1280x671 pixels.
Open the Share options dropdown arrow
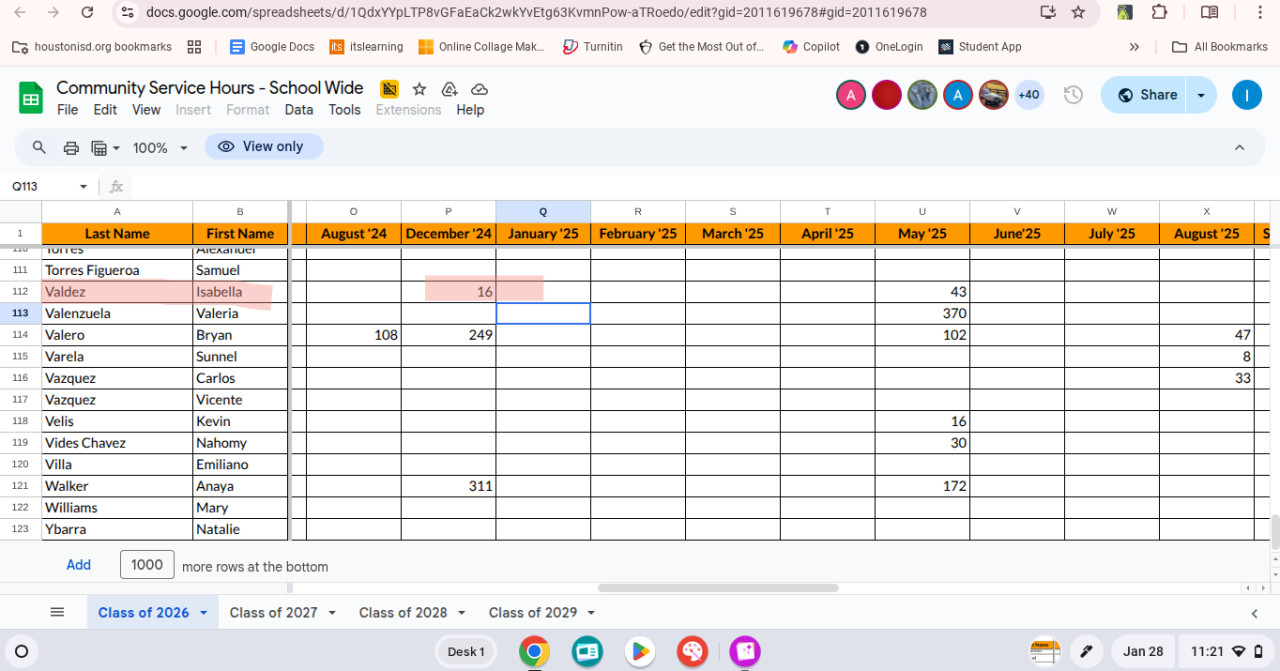[x=1202, y=95]
